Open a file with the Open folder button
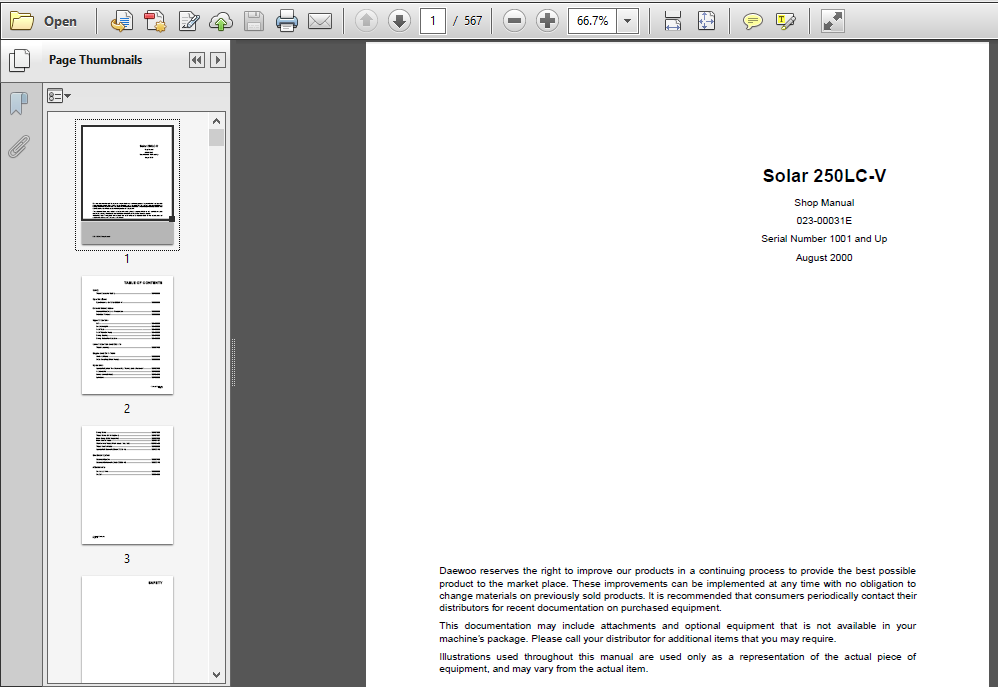The width and height of the screenshot is (998, 687). point(44,21)
